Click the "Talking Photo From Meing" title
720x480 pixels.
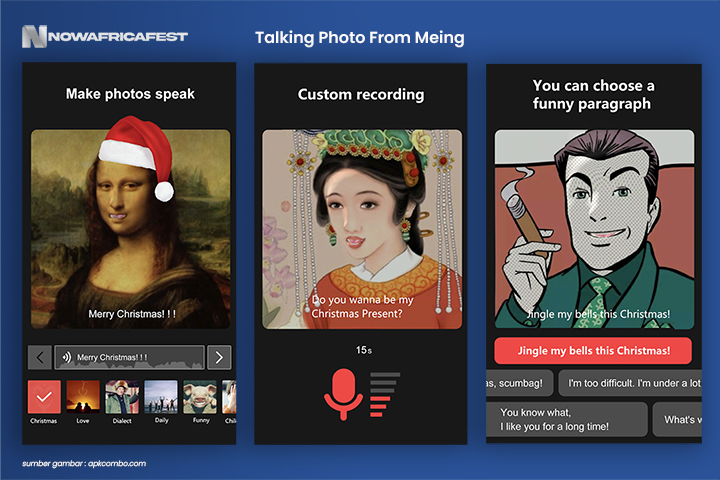pyautogui.click(x=360, y=38)
